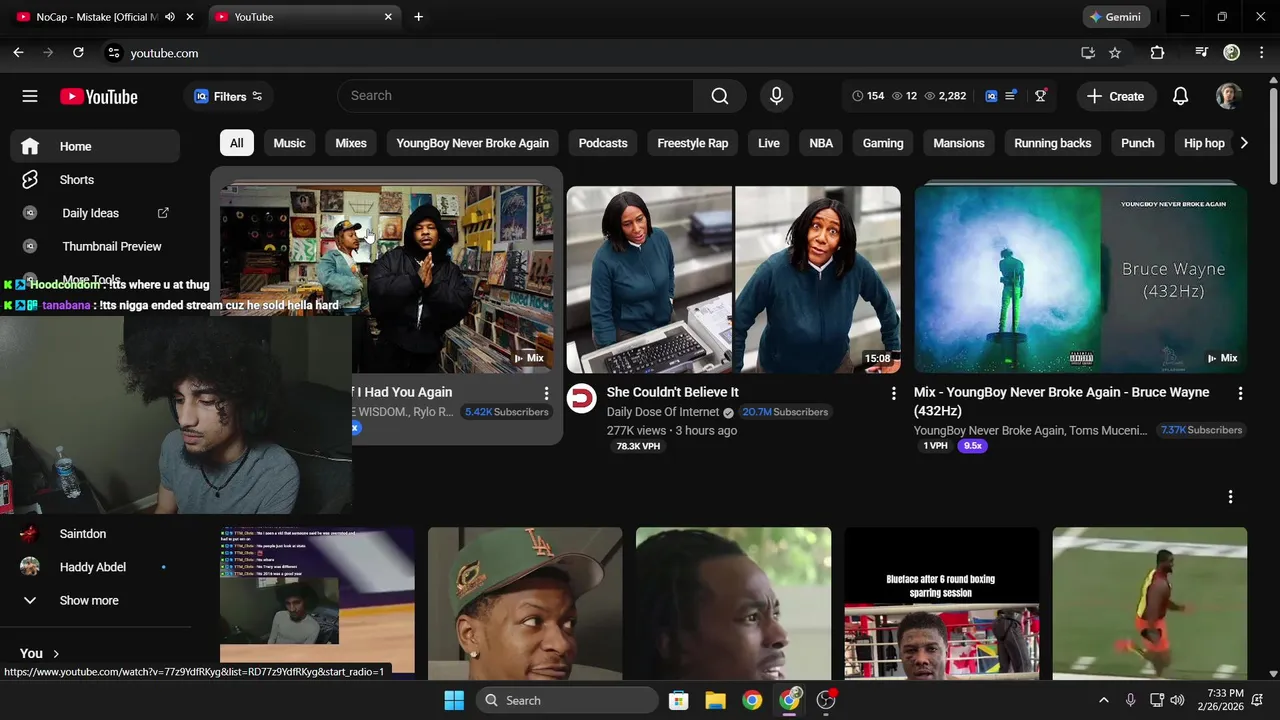Image resolution: width=1280 pixels, height=720 pixels.
Task: Mute the NoCap - Mistake tab audio
Action: [x=170, y=17]
